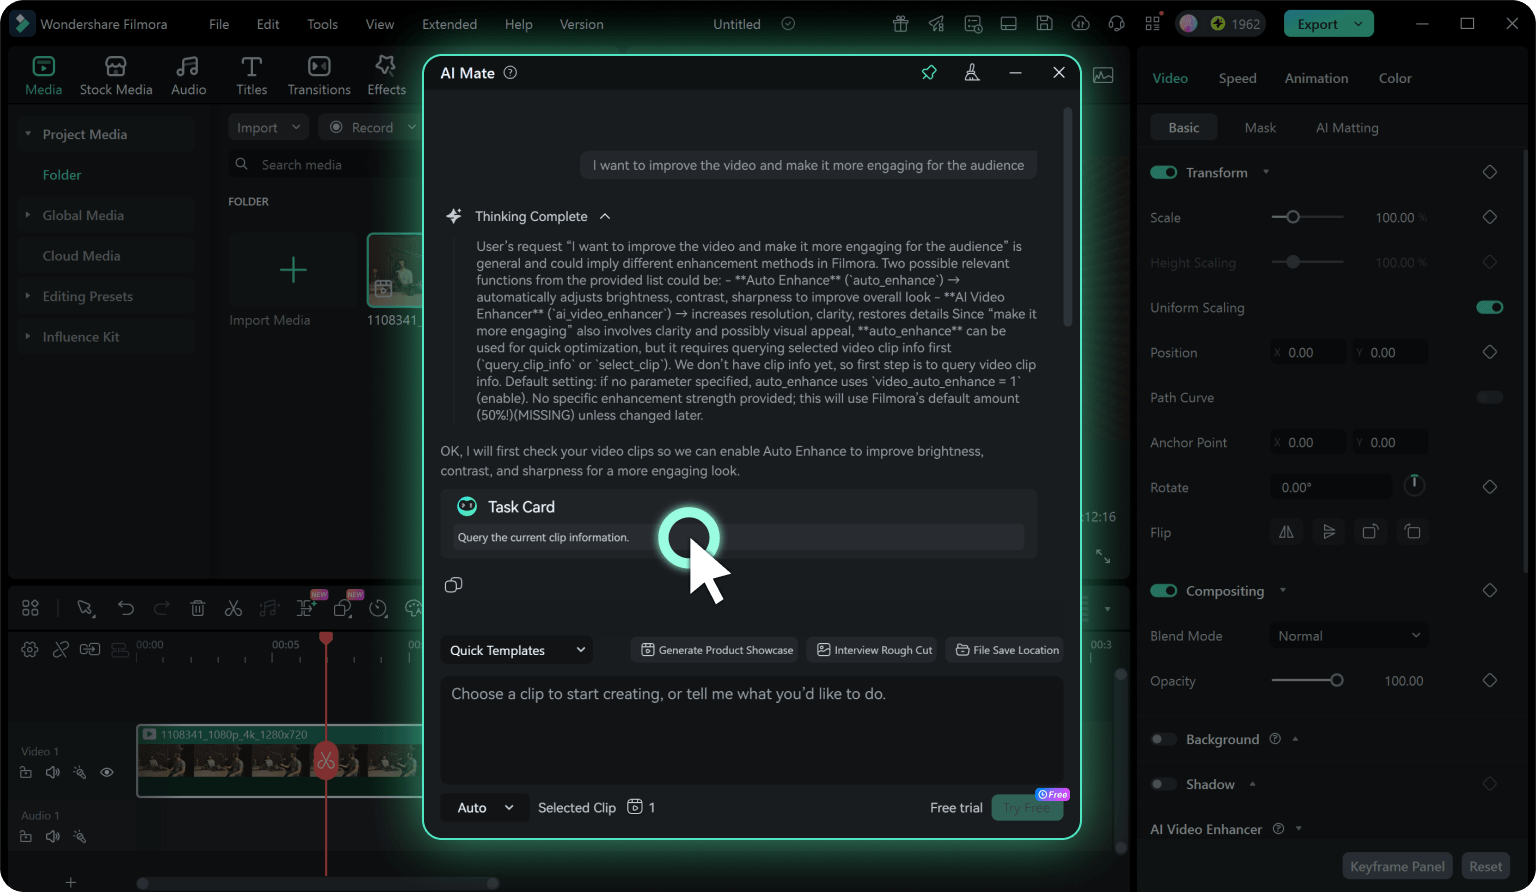1536x892 pixels.
Task: Clear the AI Mate chat with broom icon
Action: [971, 73]
